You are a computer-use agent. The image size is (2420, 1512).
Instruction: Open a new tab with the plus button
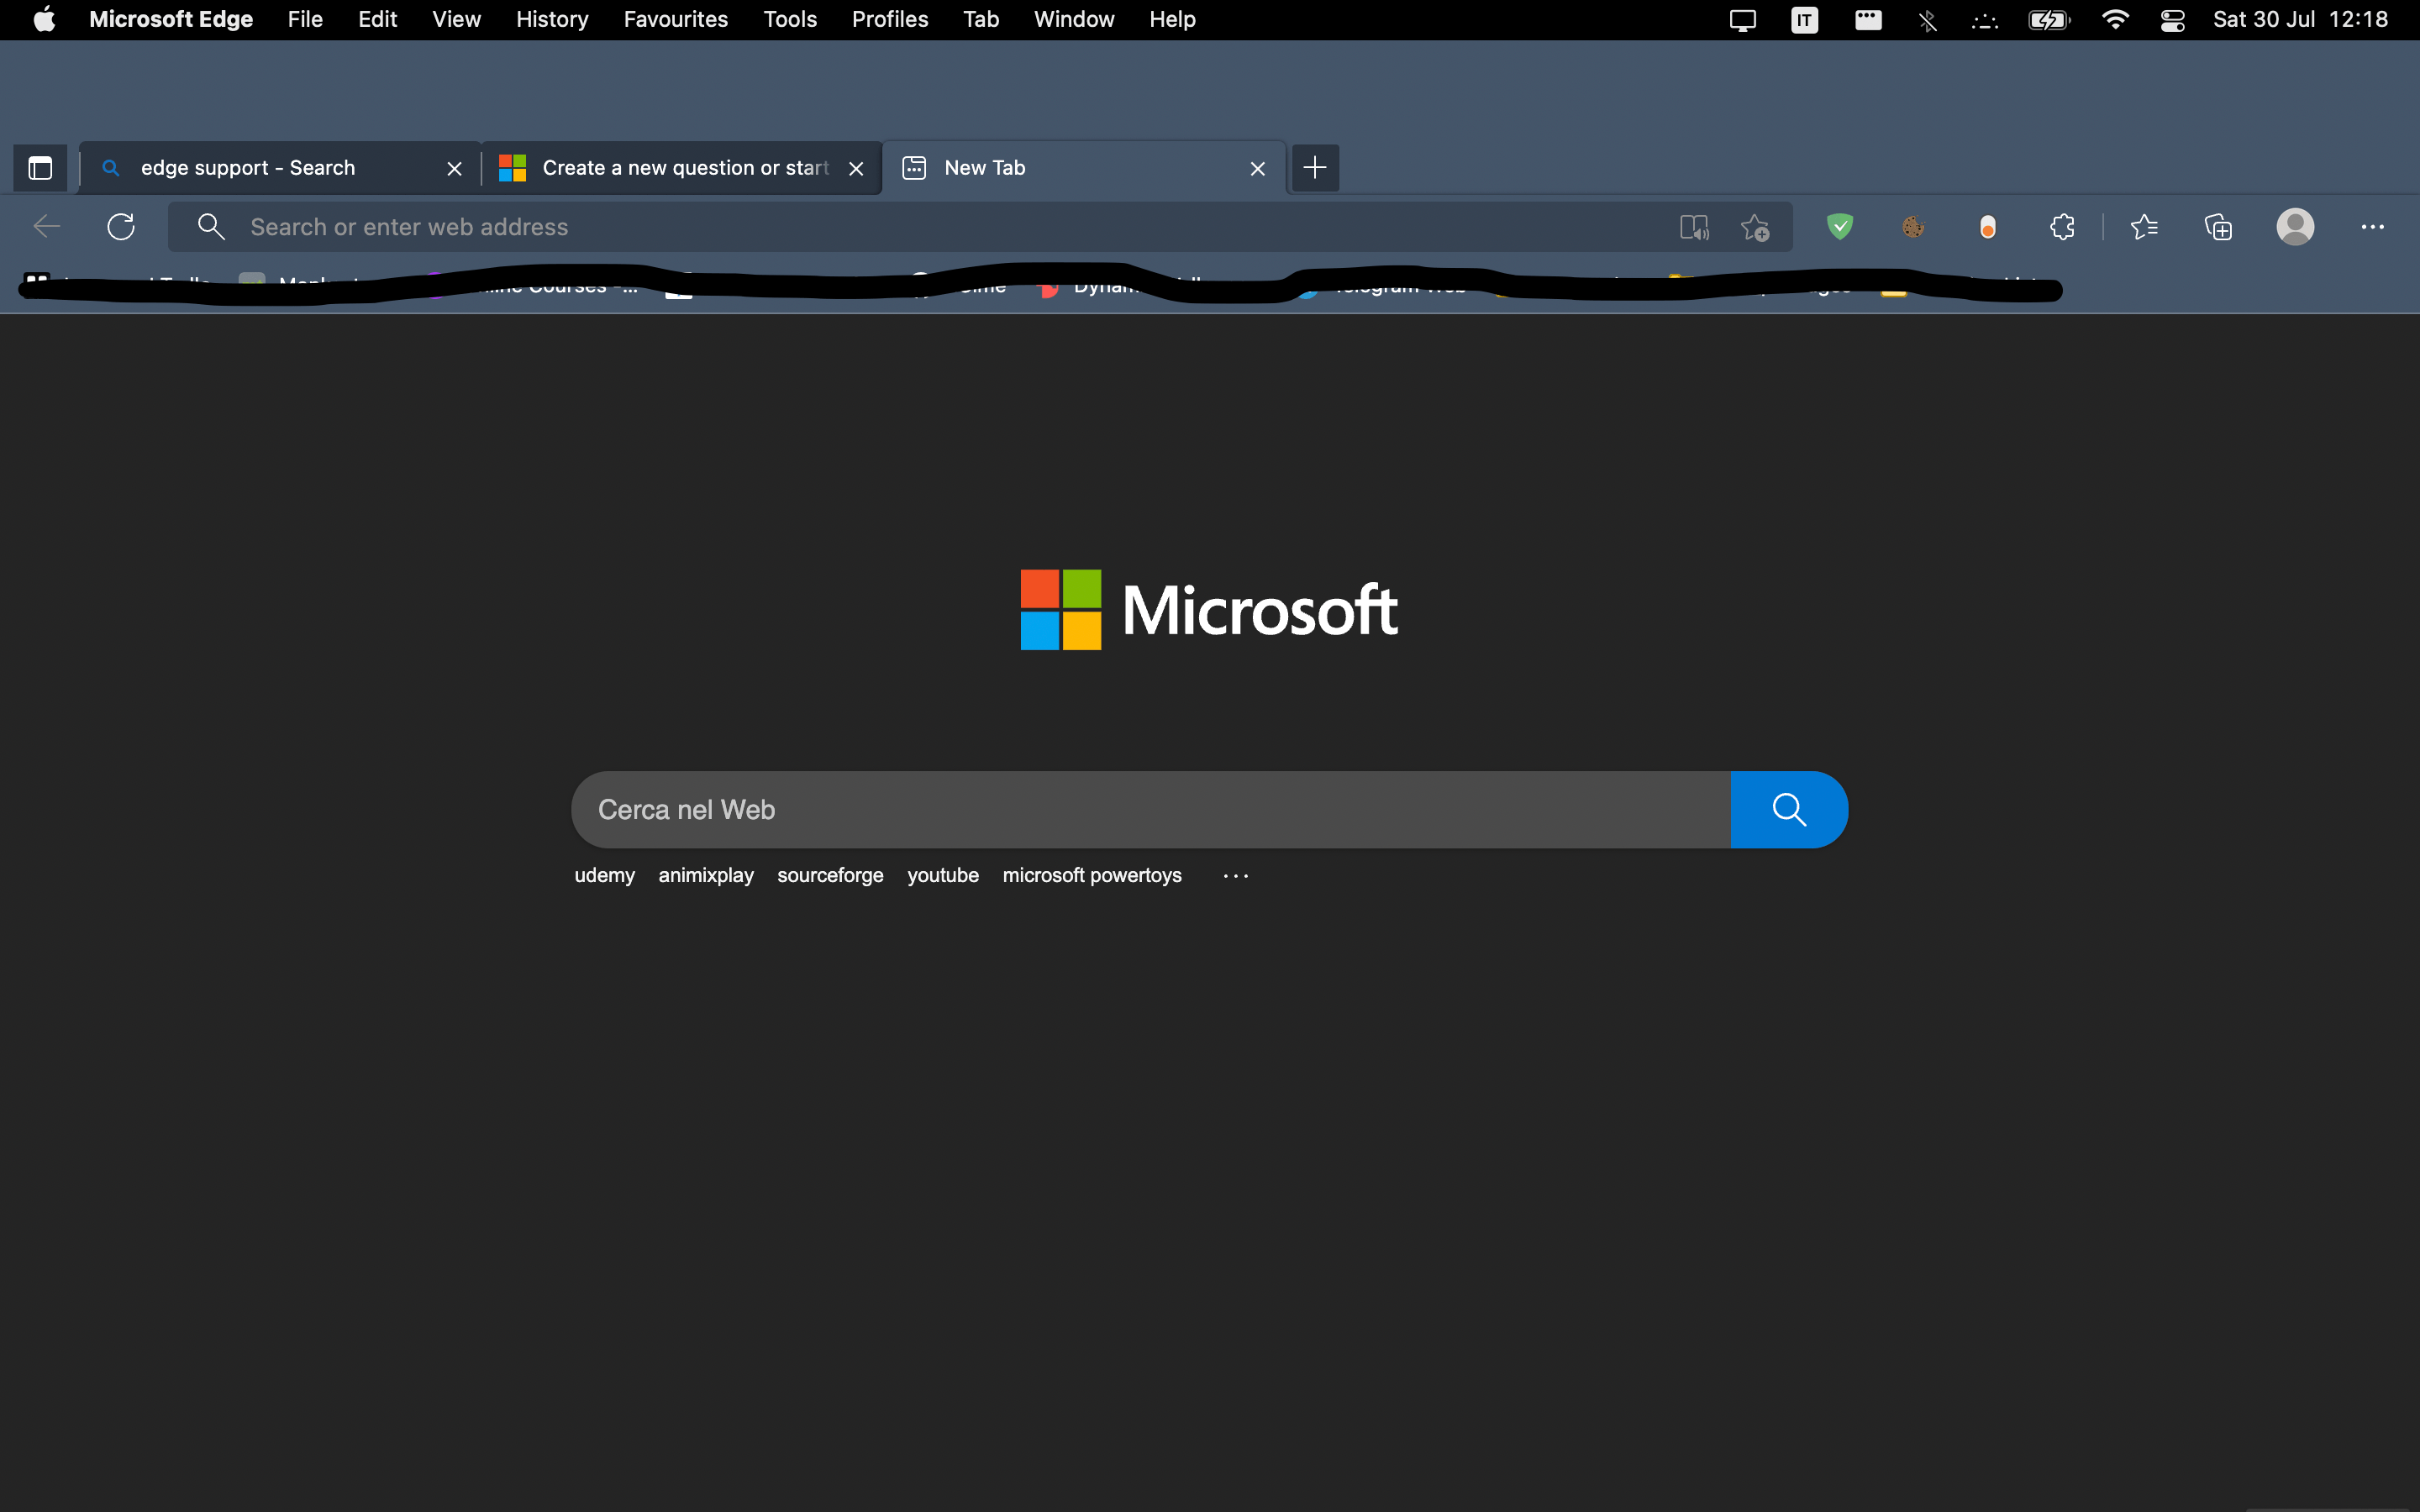point(1315,168)
